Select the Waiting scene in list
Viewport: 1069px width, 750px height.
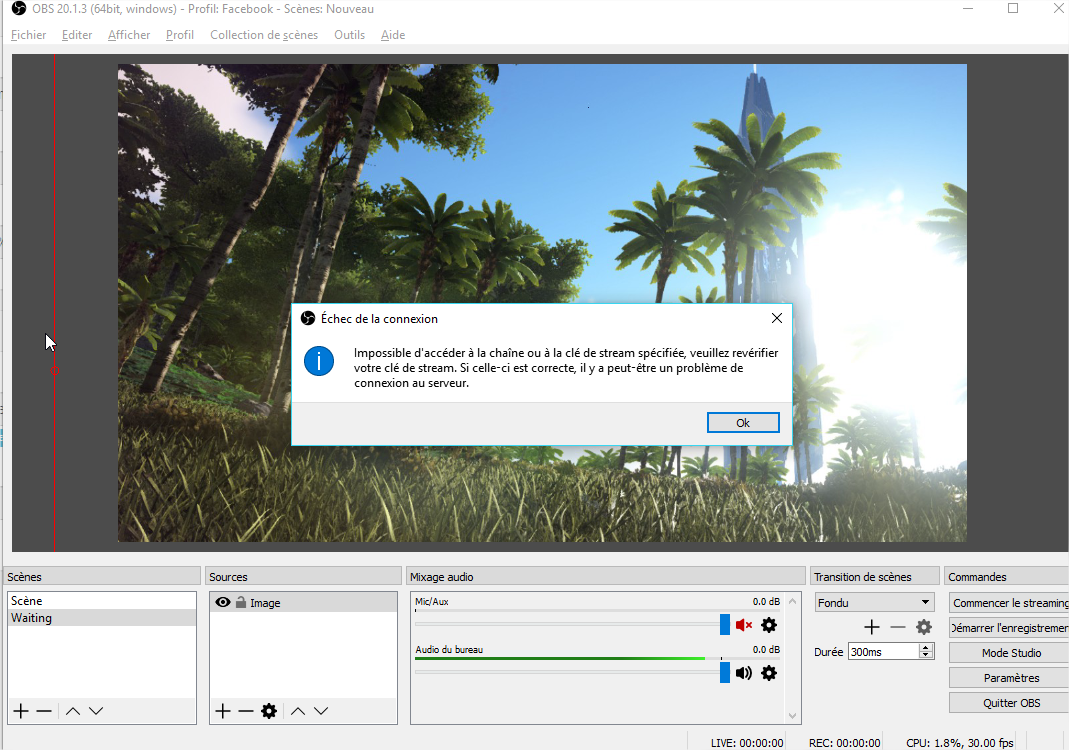(102, 618)
